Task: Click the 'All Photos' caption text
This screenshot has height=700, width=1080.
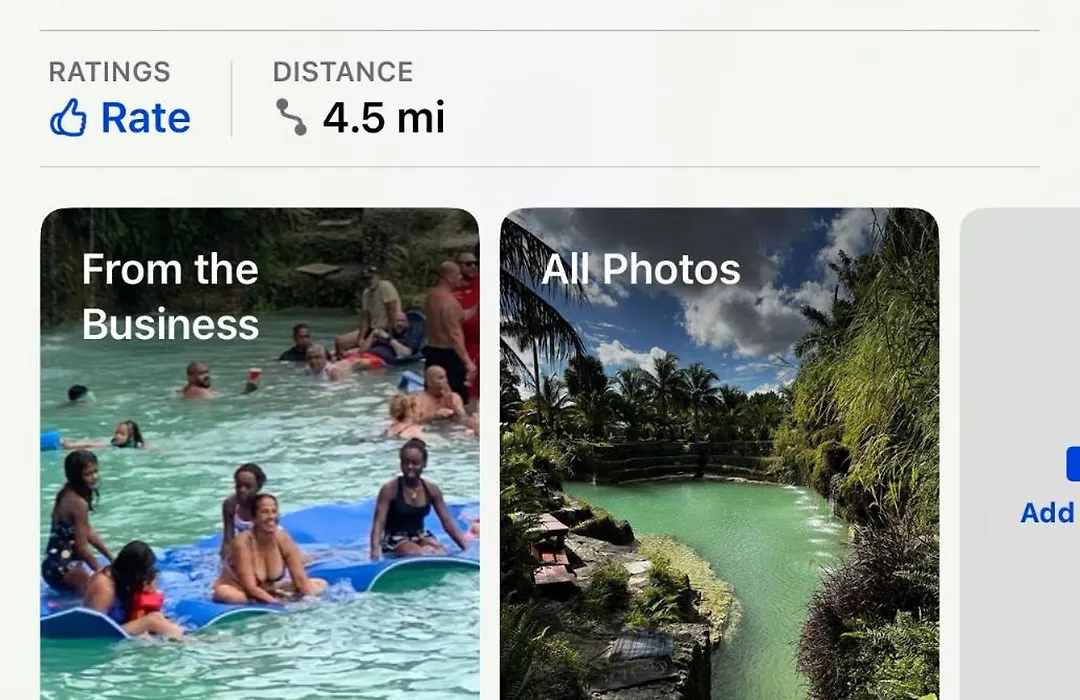Action: pos(641,269)
